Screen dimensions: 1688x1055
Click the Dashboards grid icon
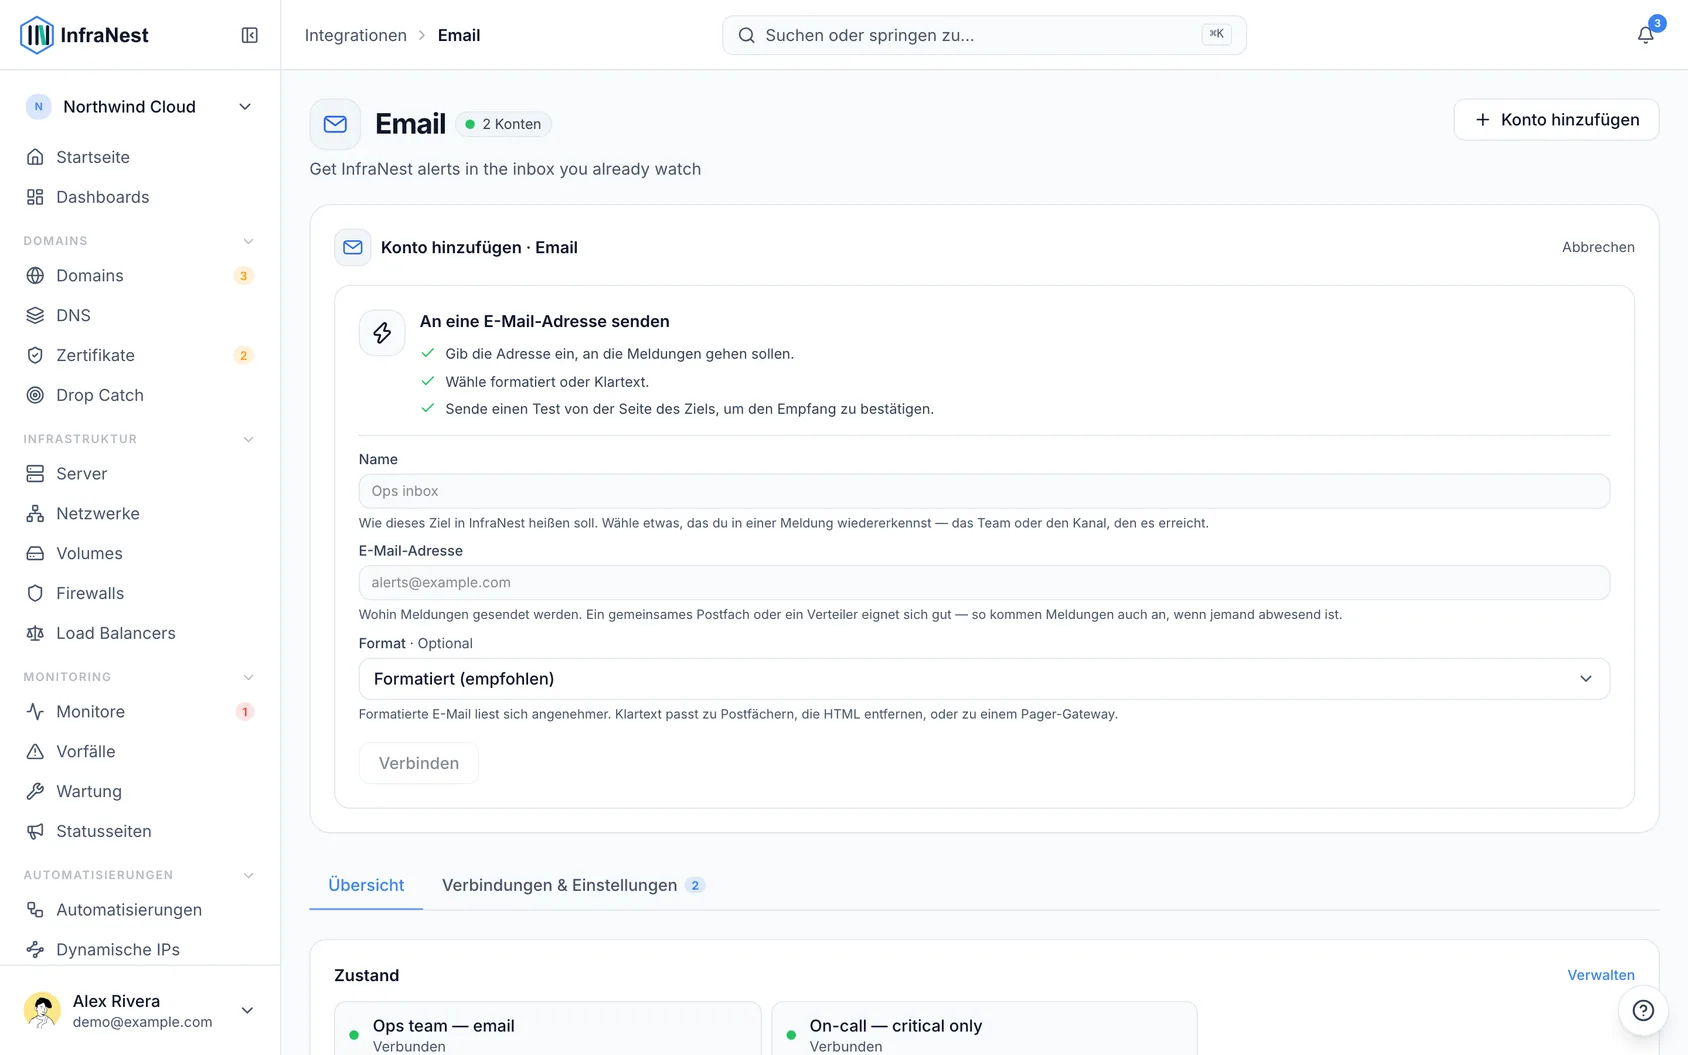point(35,197)
